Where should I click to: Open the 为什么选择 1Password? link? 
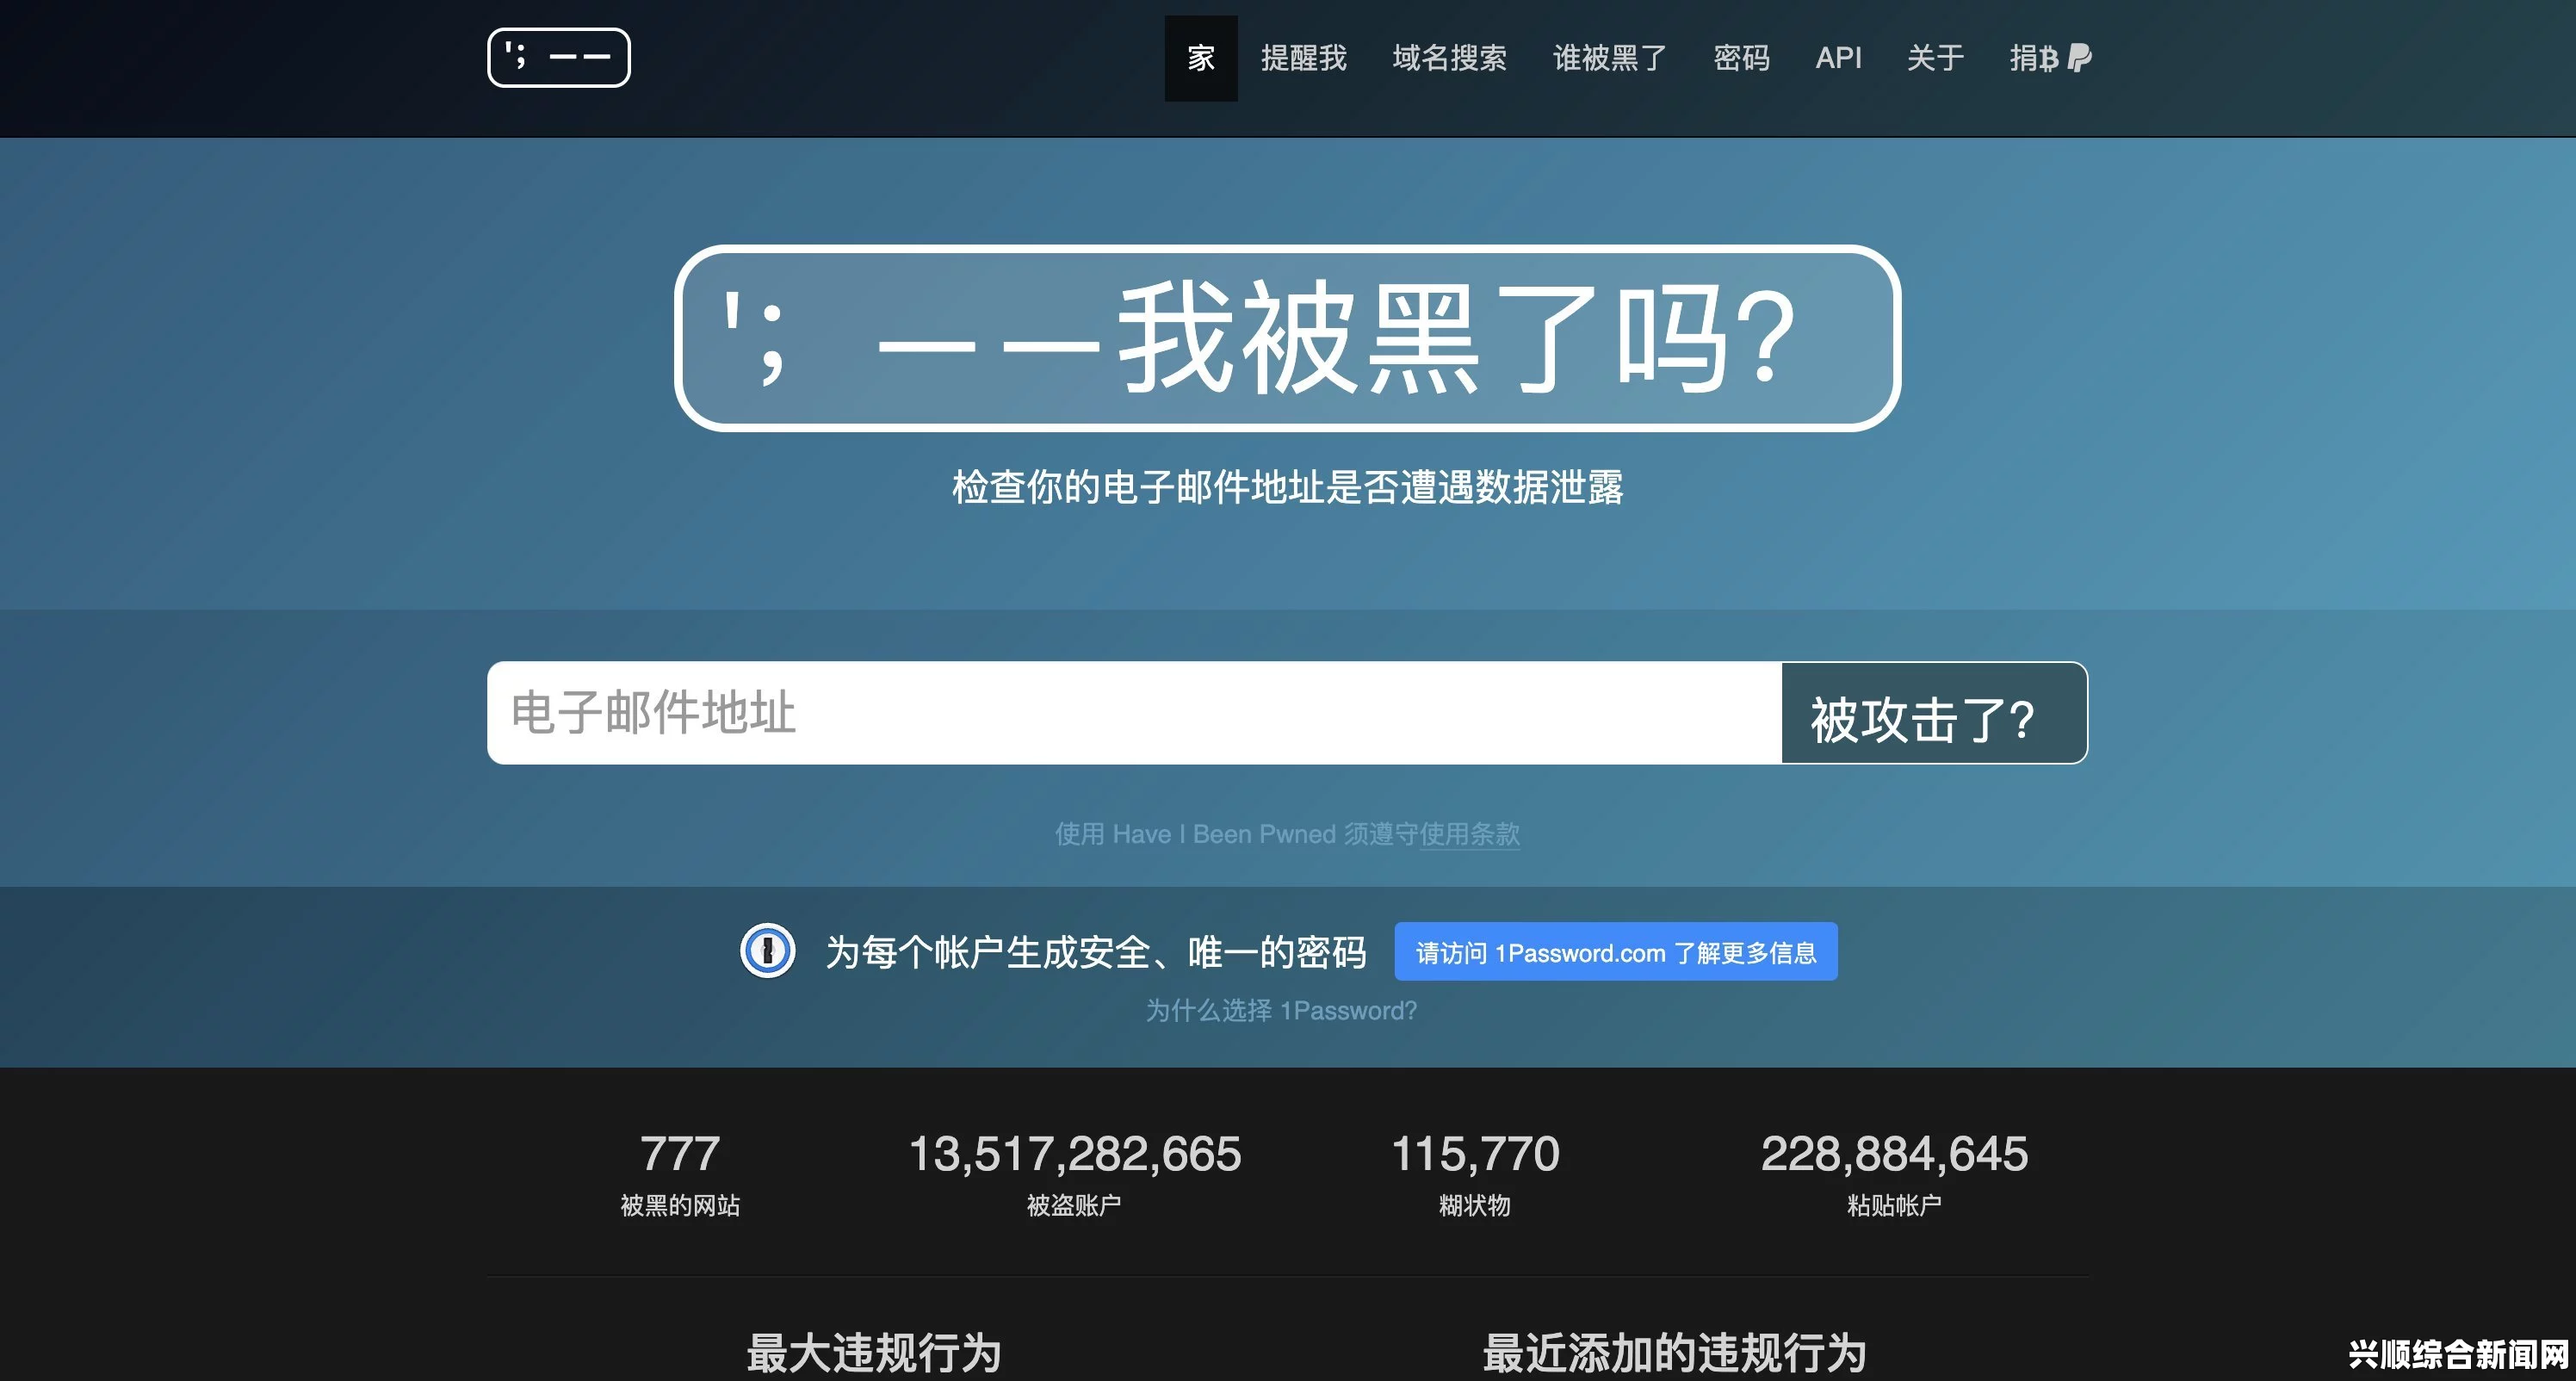pos(1281,1011)
